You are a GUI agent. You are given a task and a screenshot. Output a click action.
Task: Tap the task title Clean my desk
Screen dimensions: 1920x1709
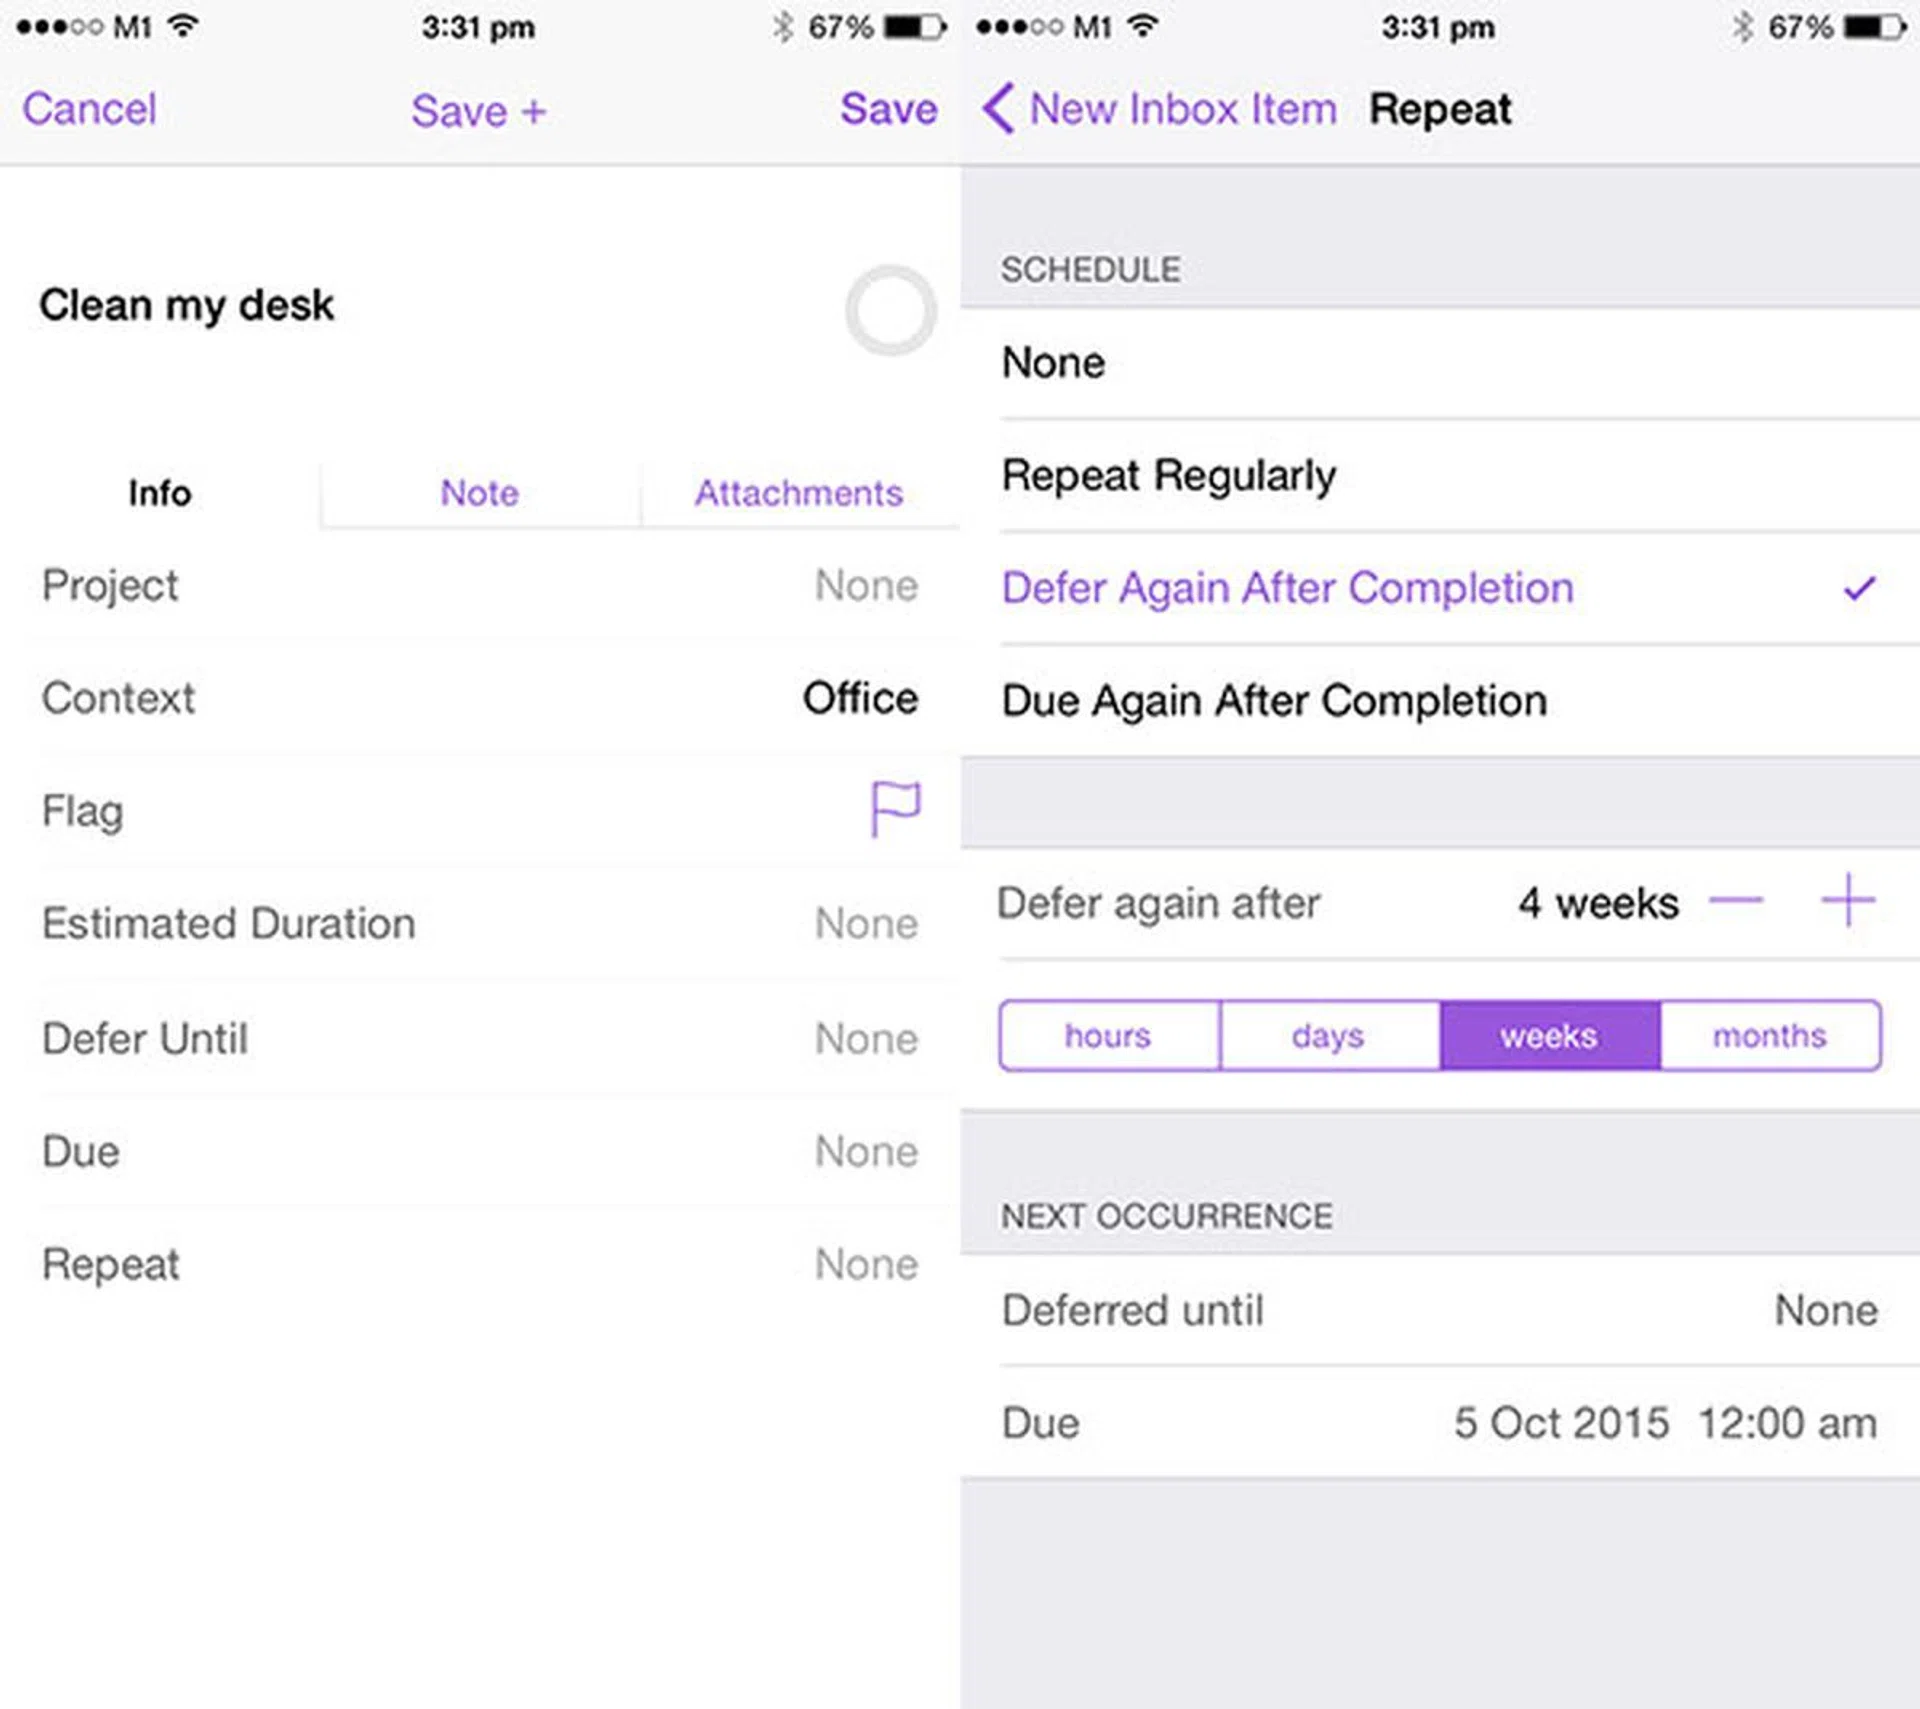pyautogui.click(x=187, y=305)
